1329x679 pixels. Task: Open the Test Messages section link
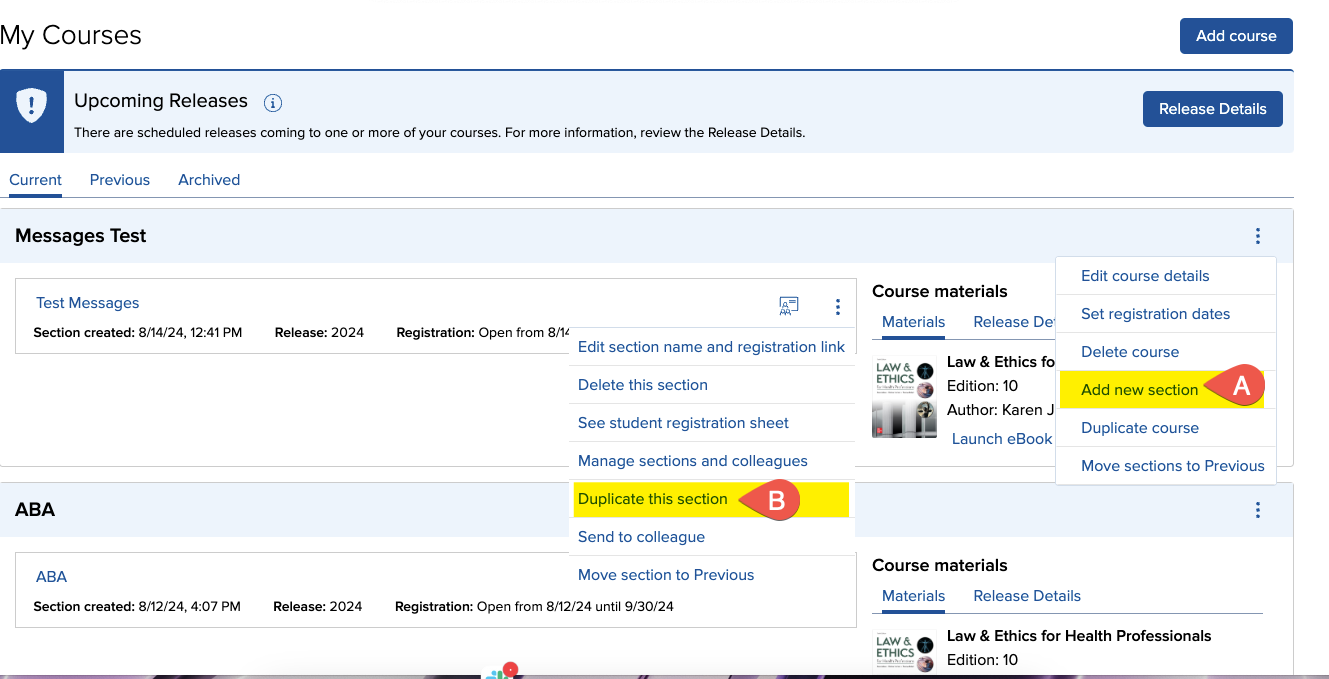88,303
